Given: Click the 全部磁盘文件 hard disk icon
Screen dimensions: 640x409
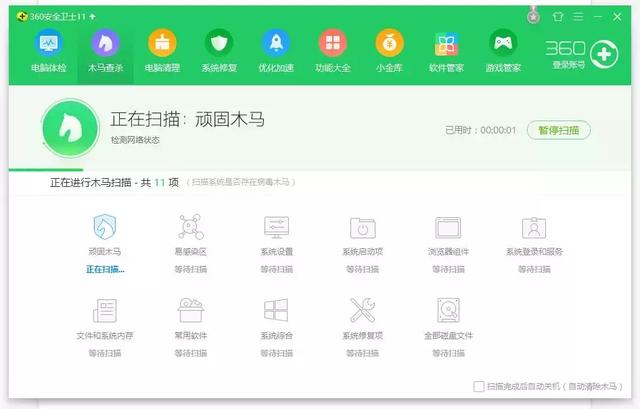Looking at the screenshot, I should [x=448, y=310].
